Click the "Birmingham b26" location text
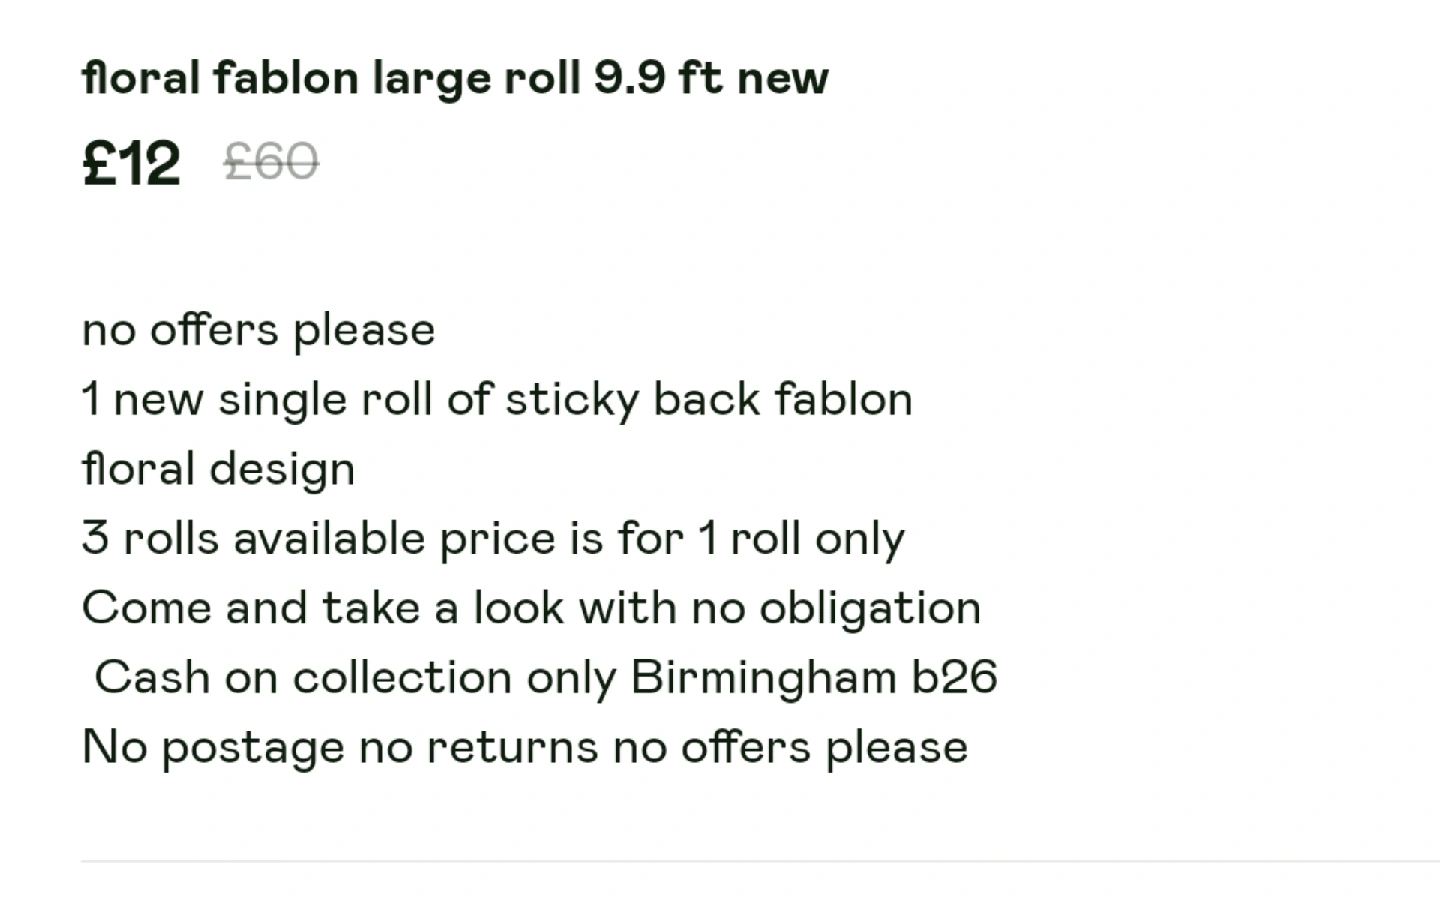Image resolution: width=1440 pixels, height=900 pixels. [814, 677]
